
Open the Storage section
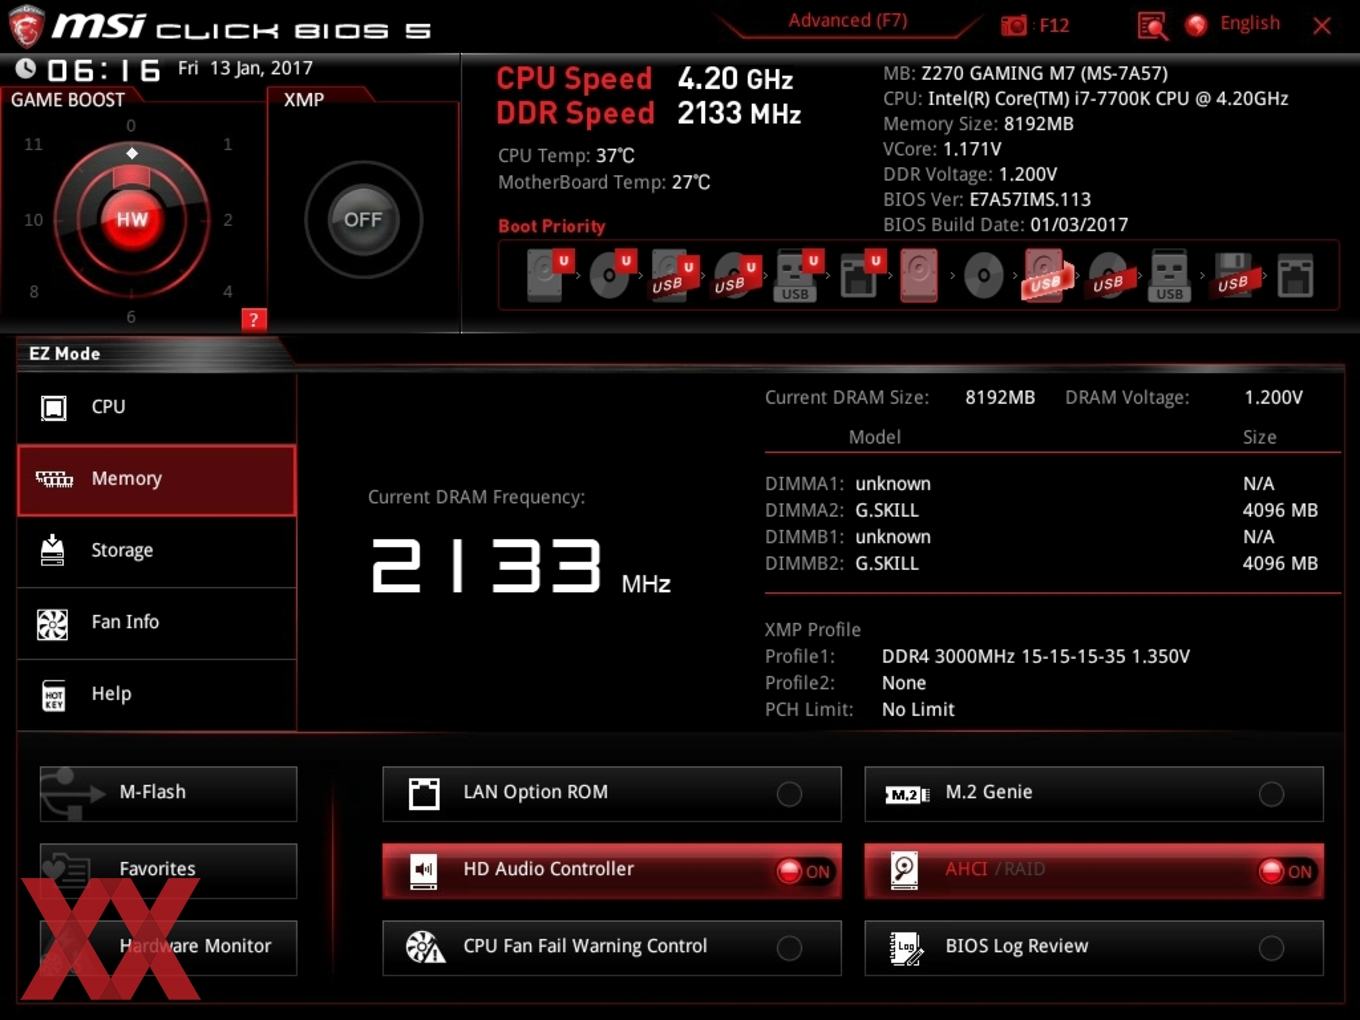(157, 551)
